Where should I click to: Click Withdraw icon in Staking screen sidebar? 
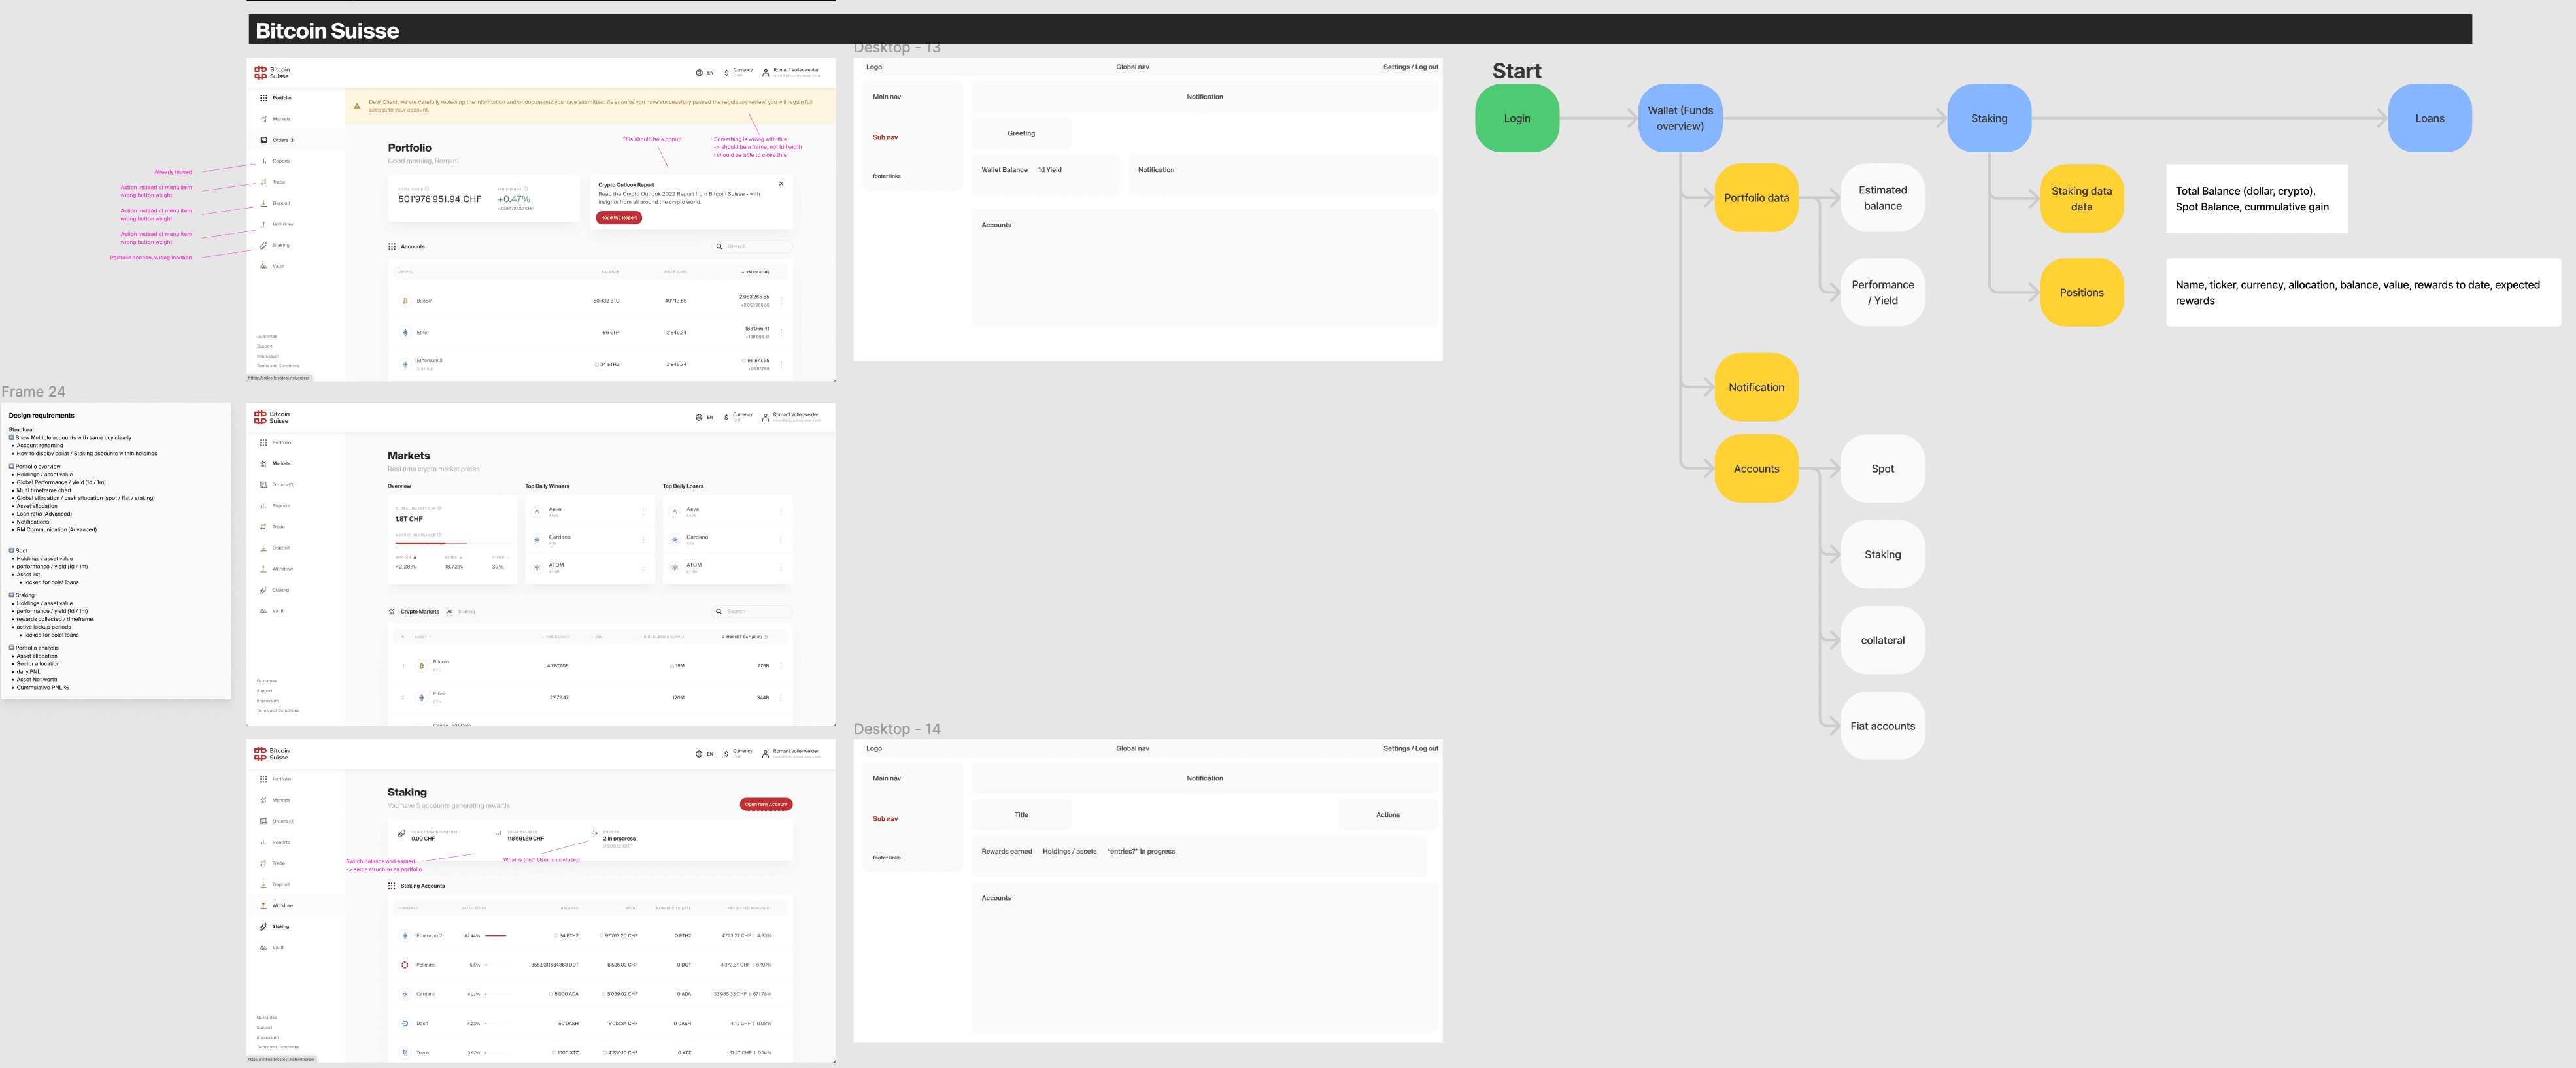point(264,906)
